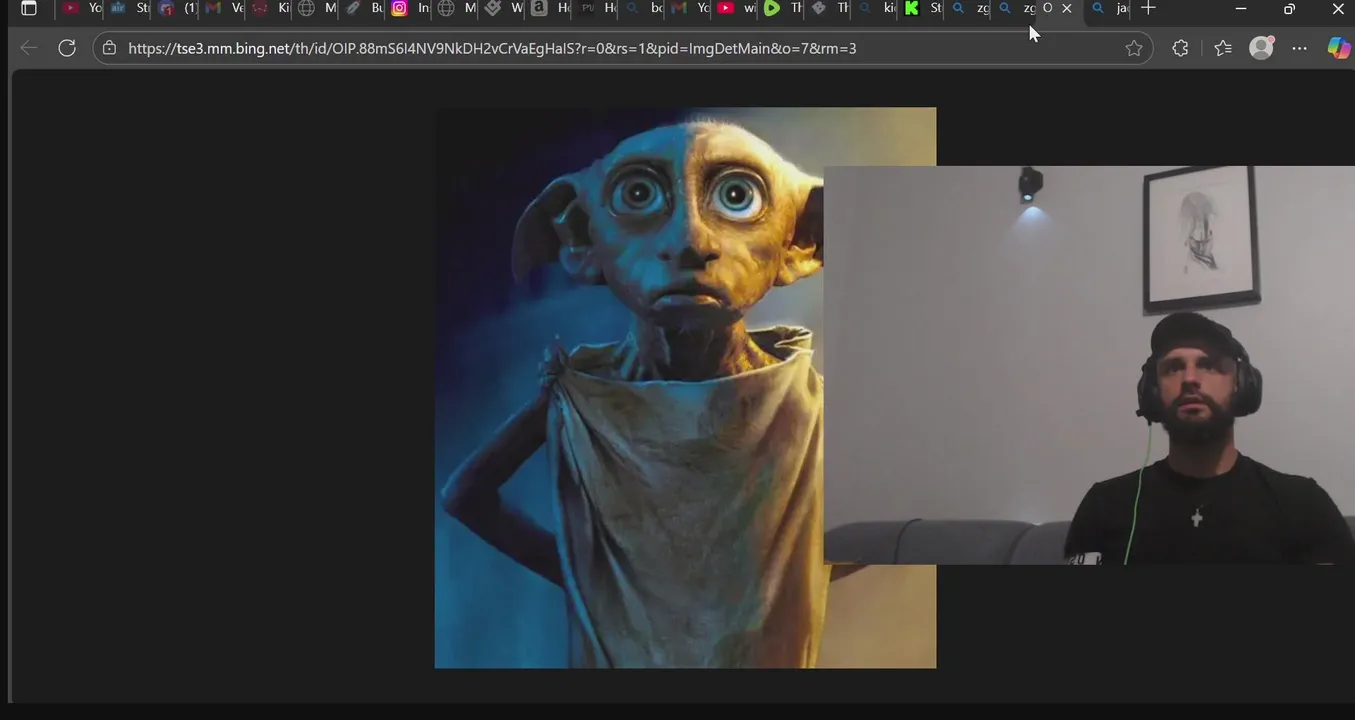Viewport: 1355px width, 720px height.
Task: Open the Instagram 'In' tab
Action: coord(411,8)
